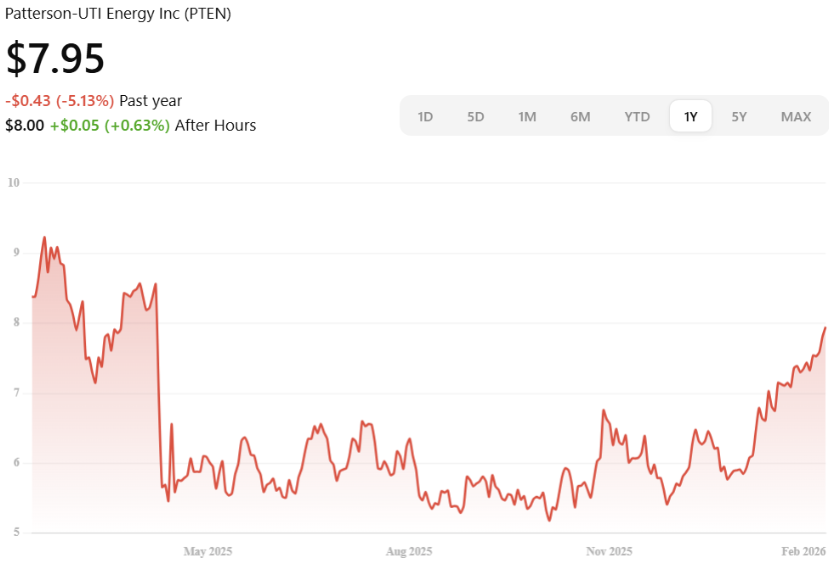Choose the 1M time period
The image size is (832, 570).
pos(527,116)
